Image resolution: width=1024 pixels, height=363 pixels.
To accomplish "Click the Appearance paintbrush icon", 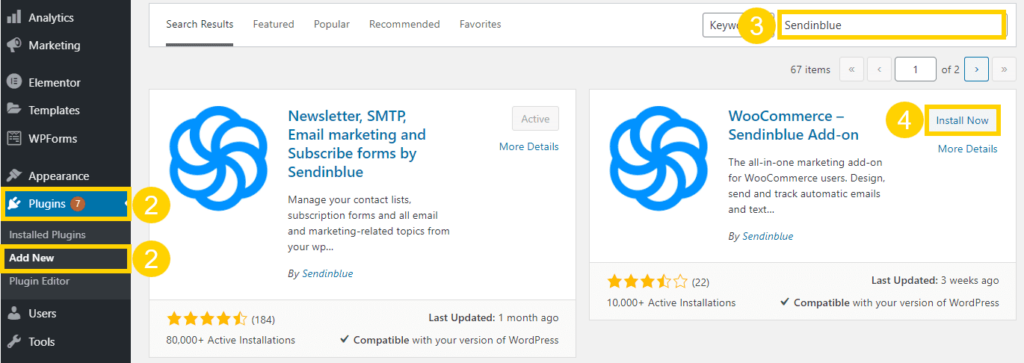I will coord(14,176).
